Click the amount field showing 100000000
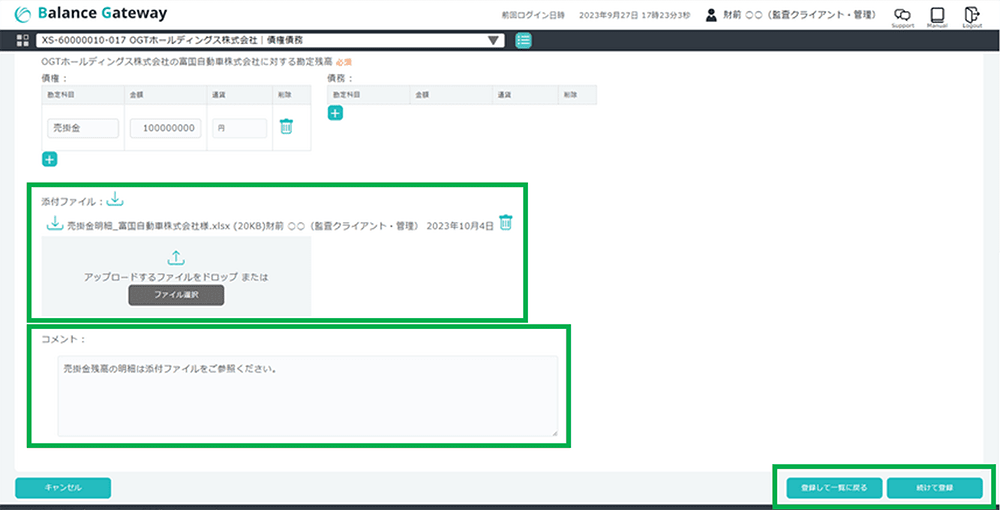Viewport: 1000px width, 510px height. [x=166, y=128]
